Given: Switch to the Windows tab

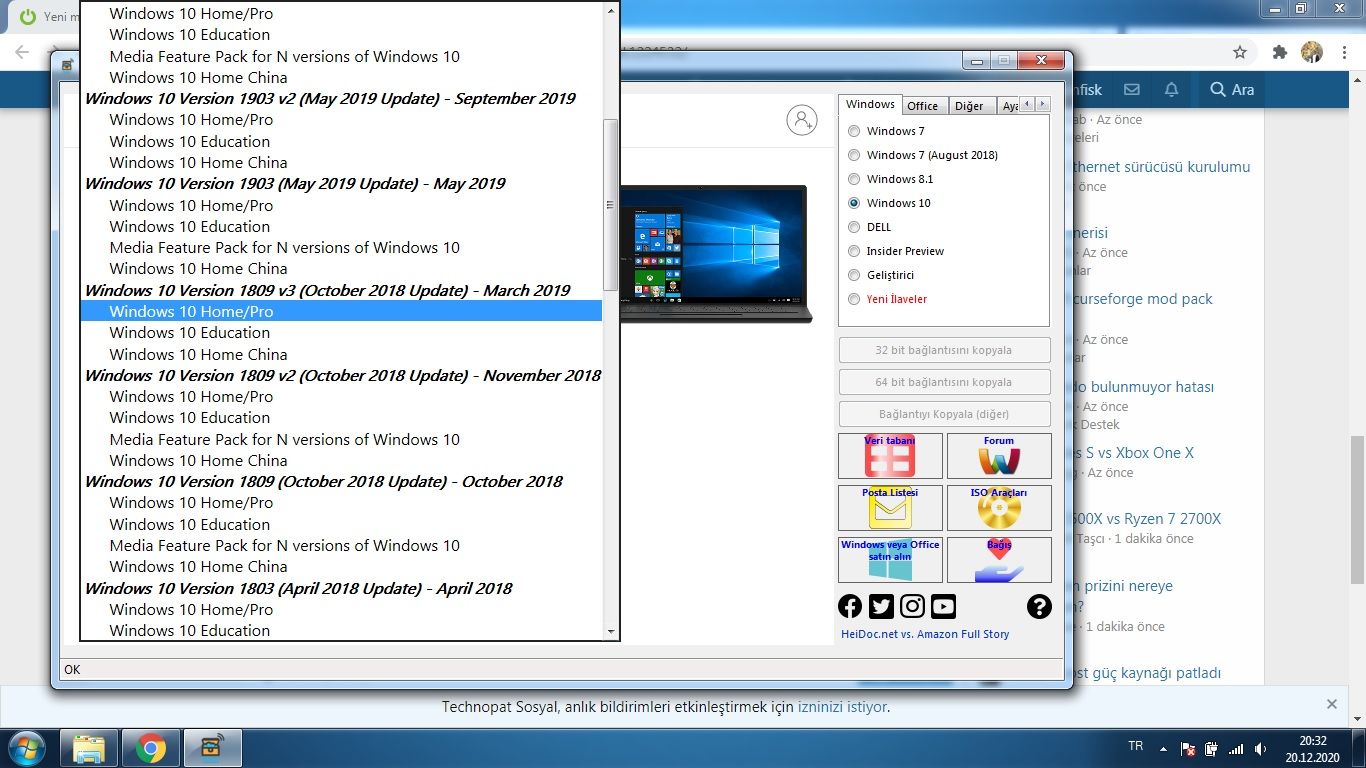Looking at the screenshot, I should point(870,104).
